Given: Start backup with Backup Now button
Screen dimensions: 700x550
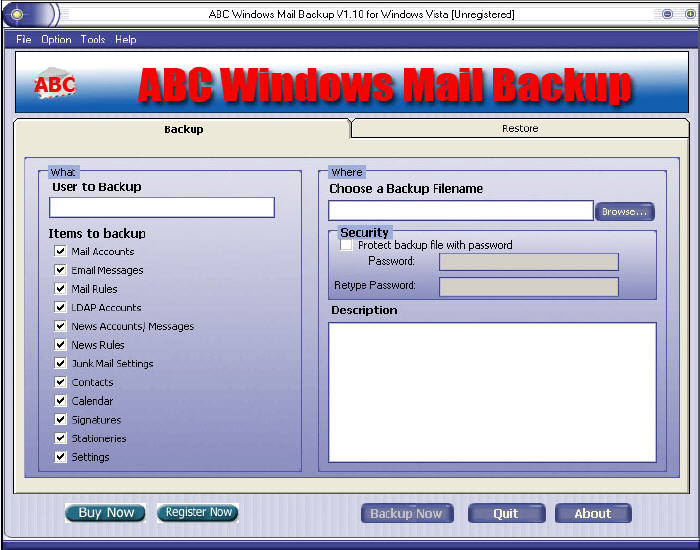Looking at the screenshot, I should [x=407, y=513].
